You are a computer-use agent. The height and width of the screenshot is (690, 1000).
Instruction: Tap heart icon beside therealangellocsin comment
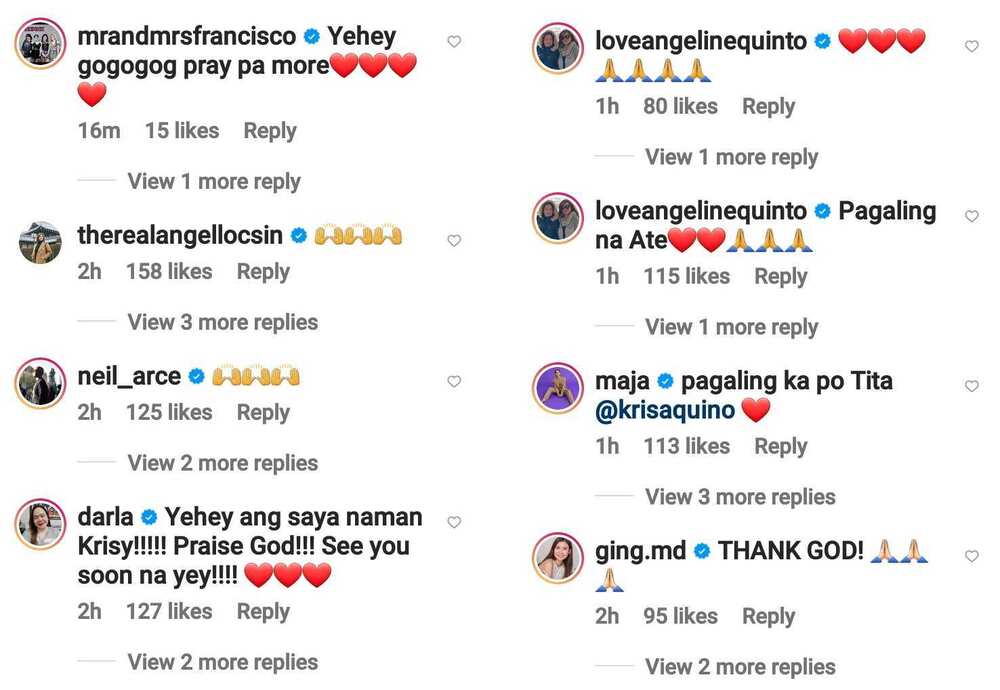pos(454,240)
